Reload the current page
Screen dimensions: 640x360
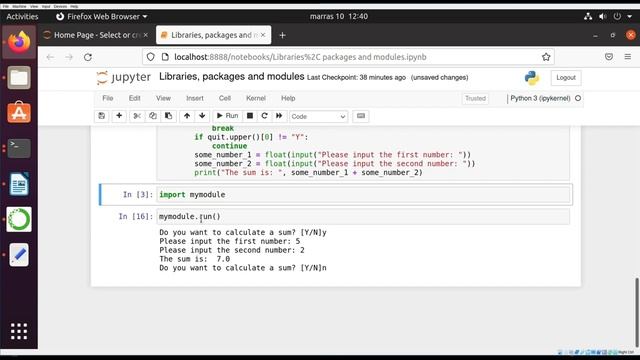point(88,57)
